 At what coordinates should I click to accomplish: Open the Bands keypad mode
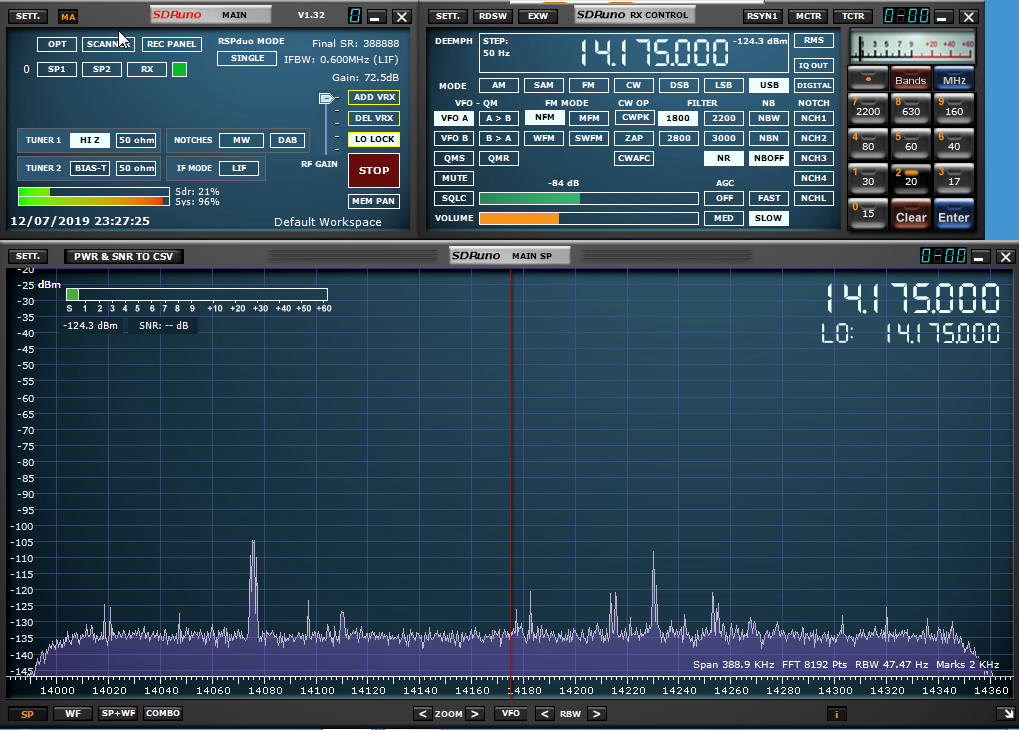pyautogui.click(x=911, y=79)
